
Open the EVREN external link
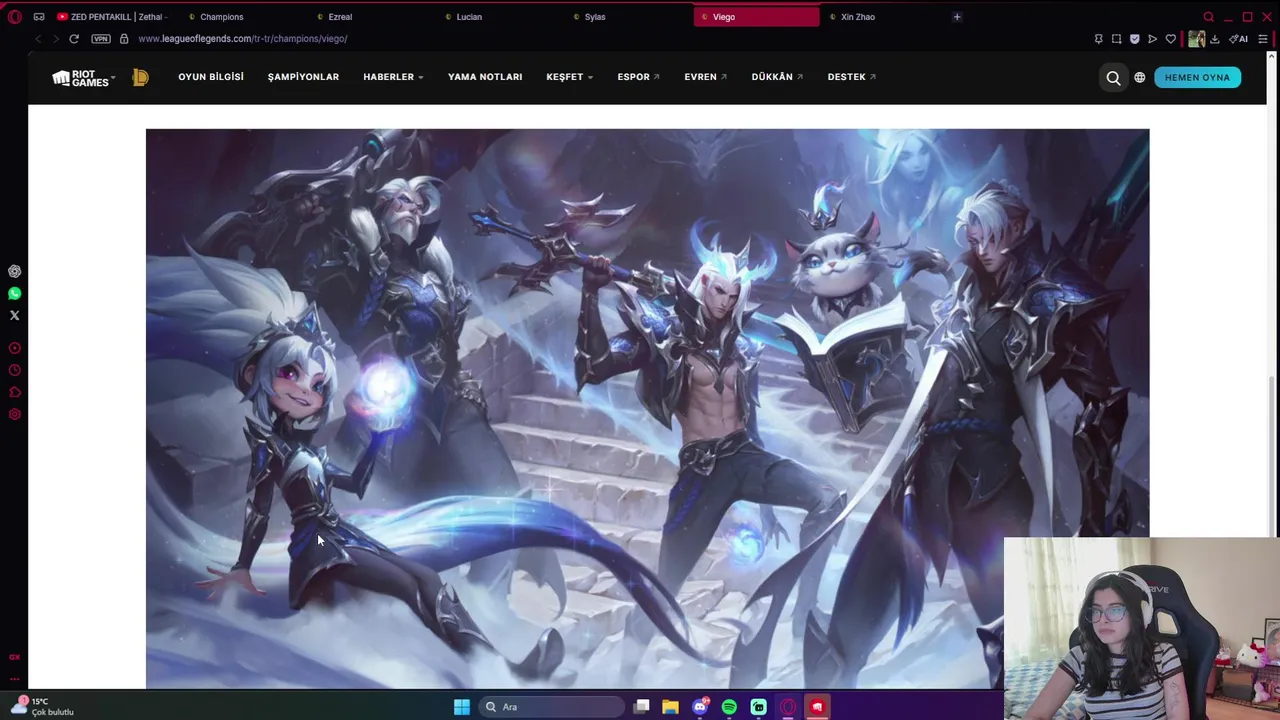(x=705, y=77)
